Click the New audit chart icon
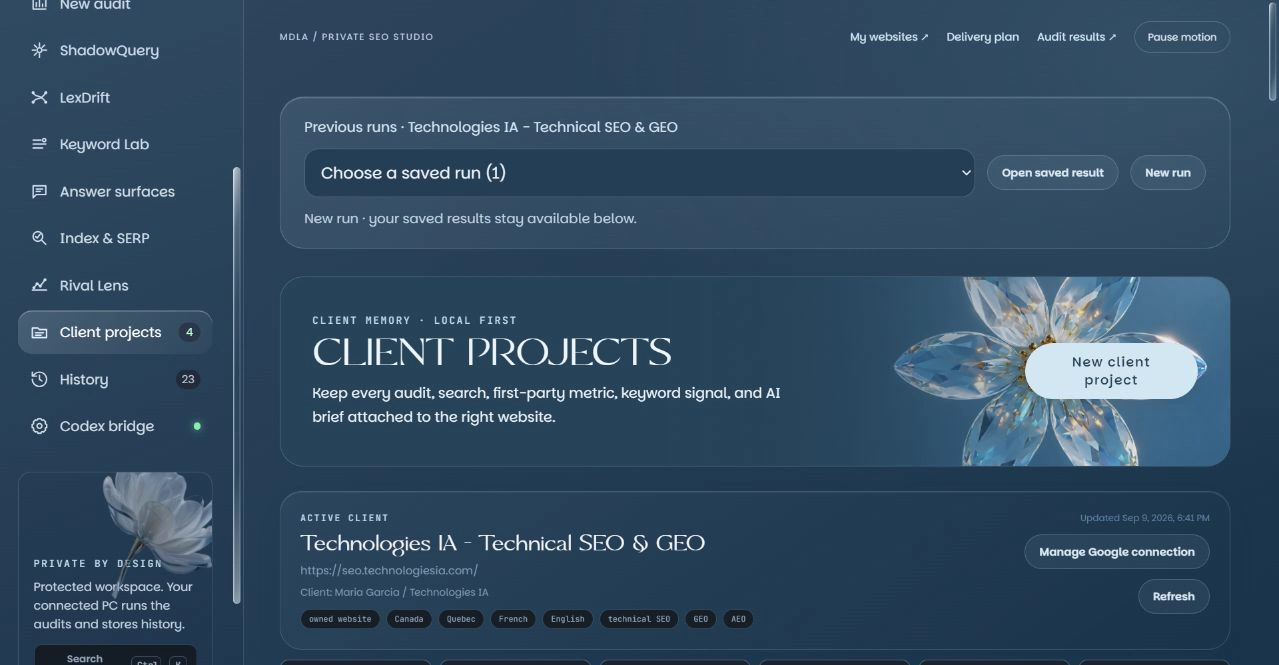 coord(39,5)
